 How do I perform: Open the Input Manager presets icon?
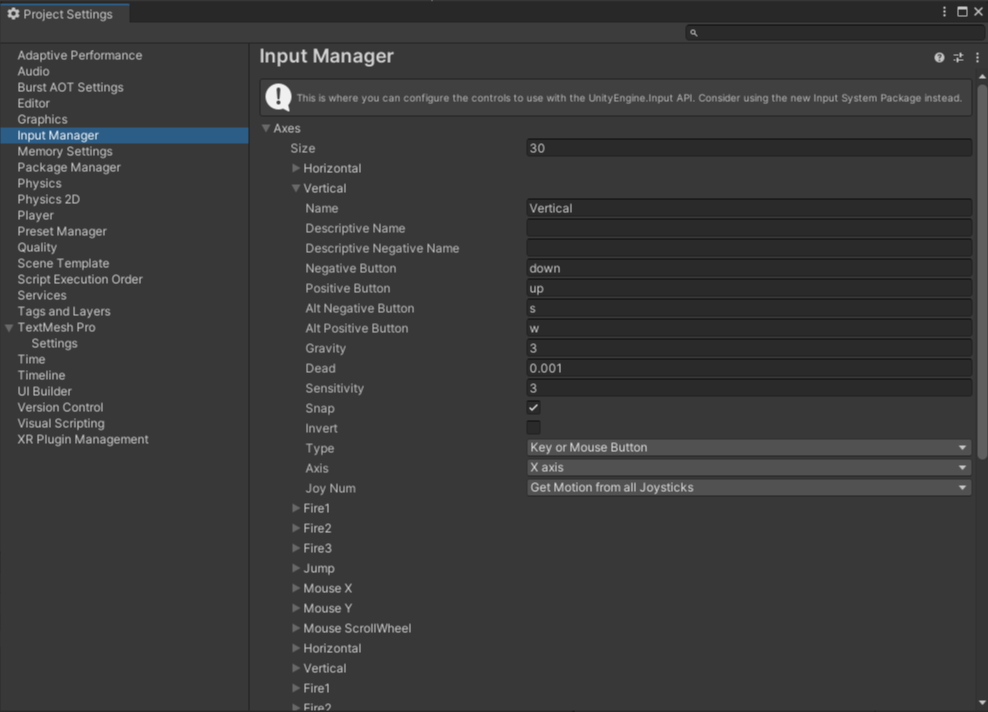click(958, 57)
